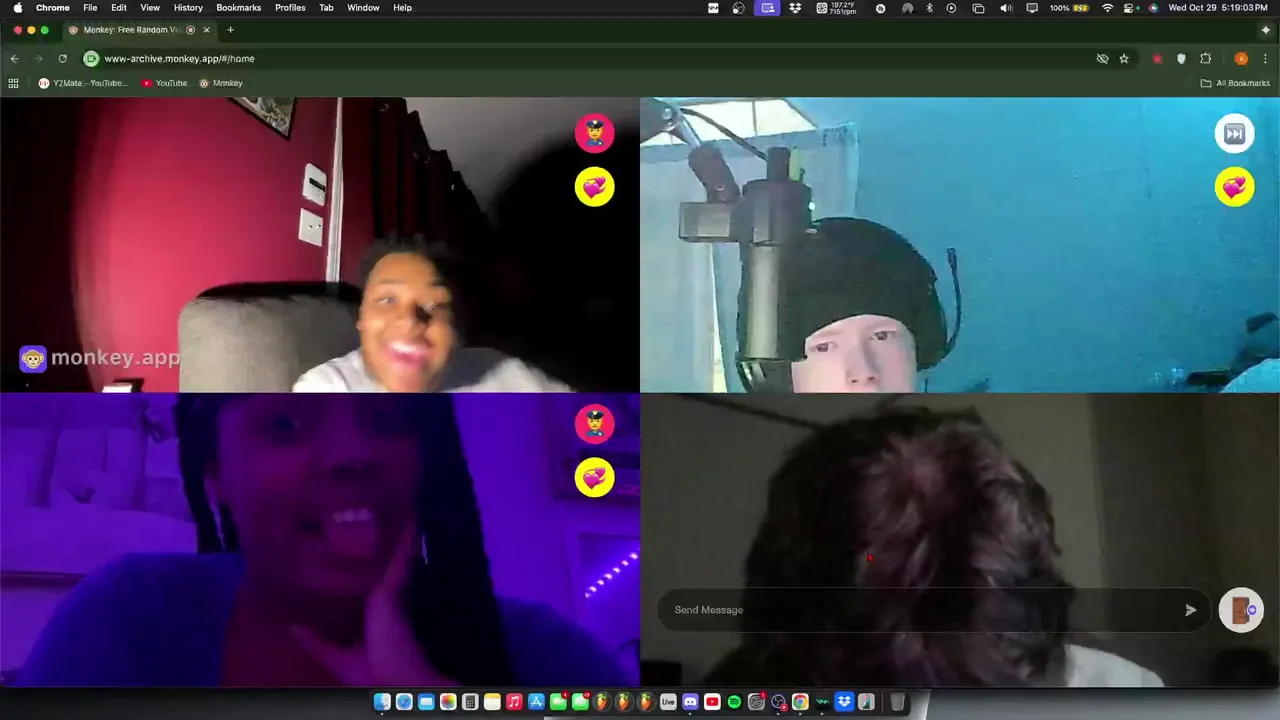Report the user in the purple-lit video

point(594,424)
